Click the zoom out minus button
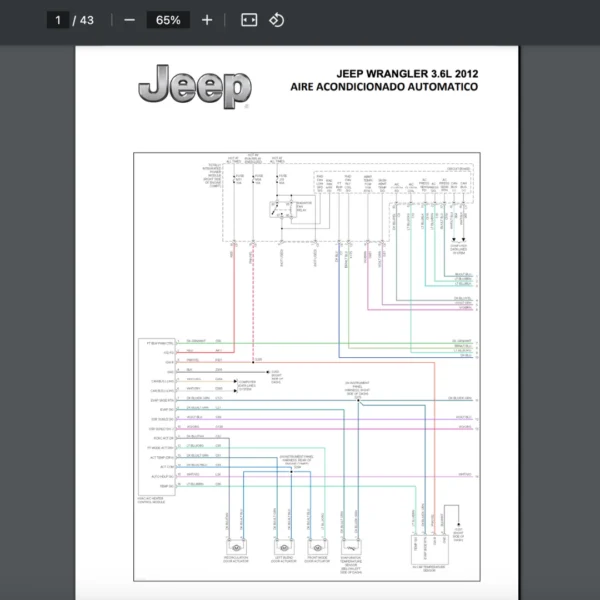The width and height of the screenshot is (600, 600). tap(129, 20)
